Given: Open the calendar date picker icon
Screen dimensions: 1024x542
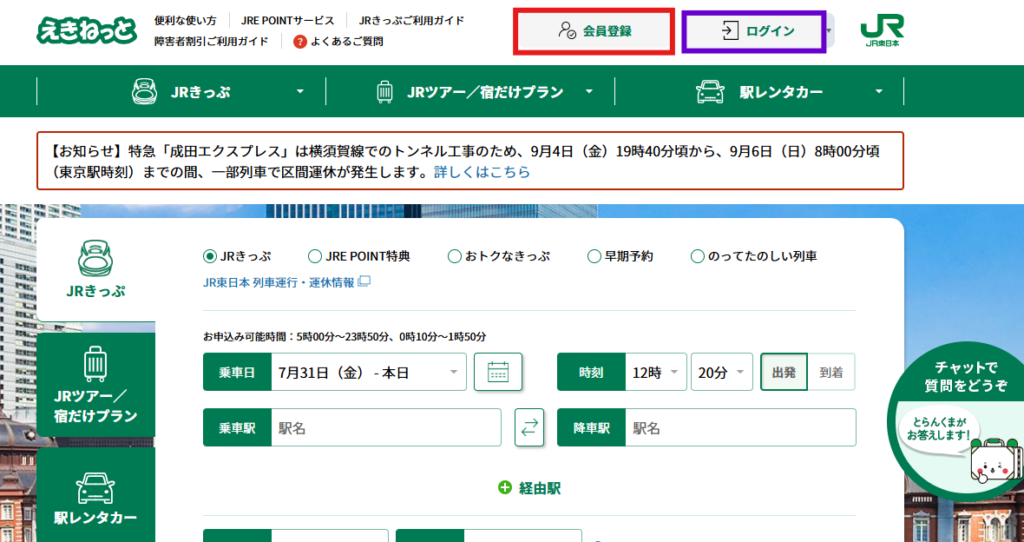Looking at the screenshot, I should [x=498, y=372].
